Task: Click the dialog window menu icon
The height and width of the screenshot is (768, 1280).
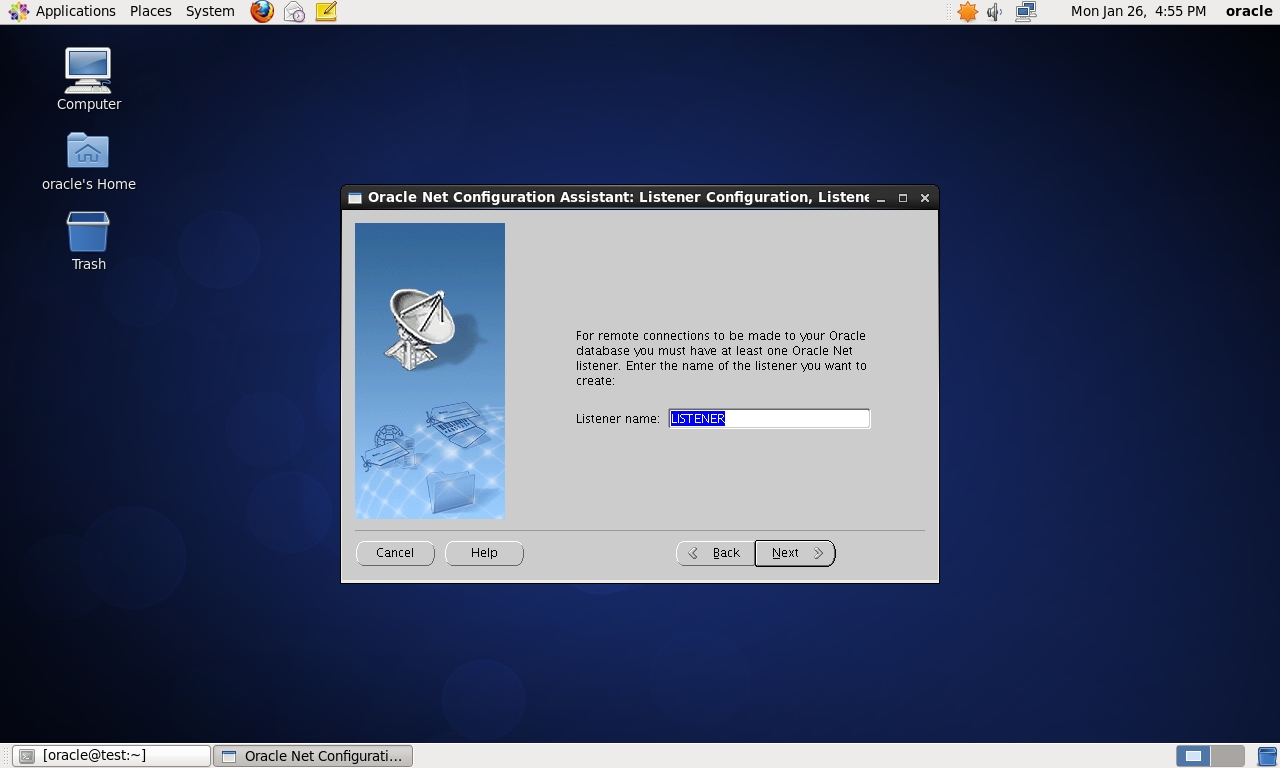Action: tap(355, 198)
